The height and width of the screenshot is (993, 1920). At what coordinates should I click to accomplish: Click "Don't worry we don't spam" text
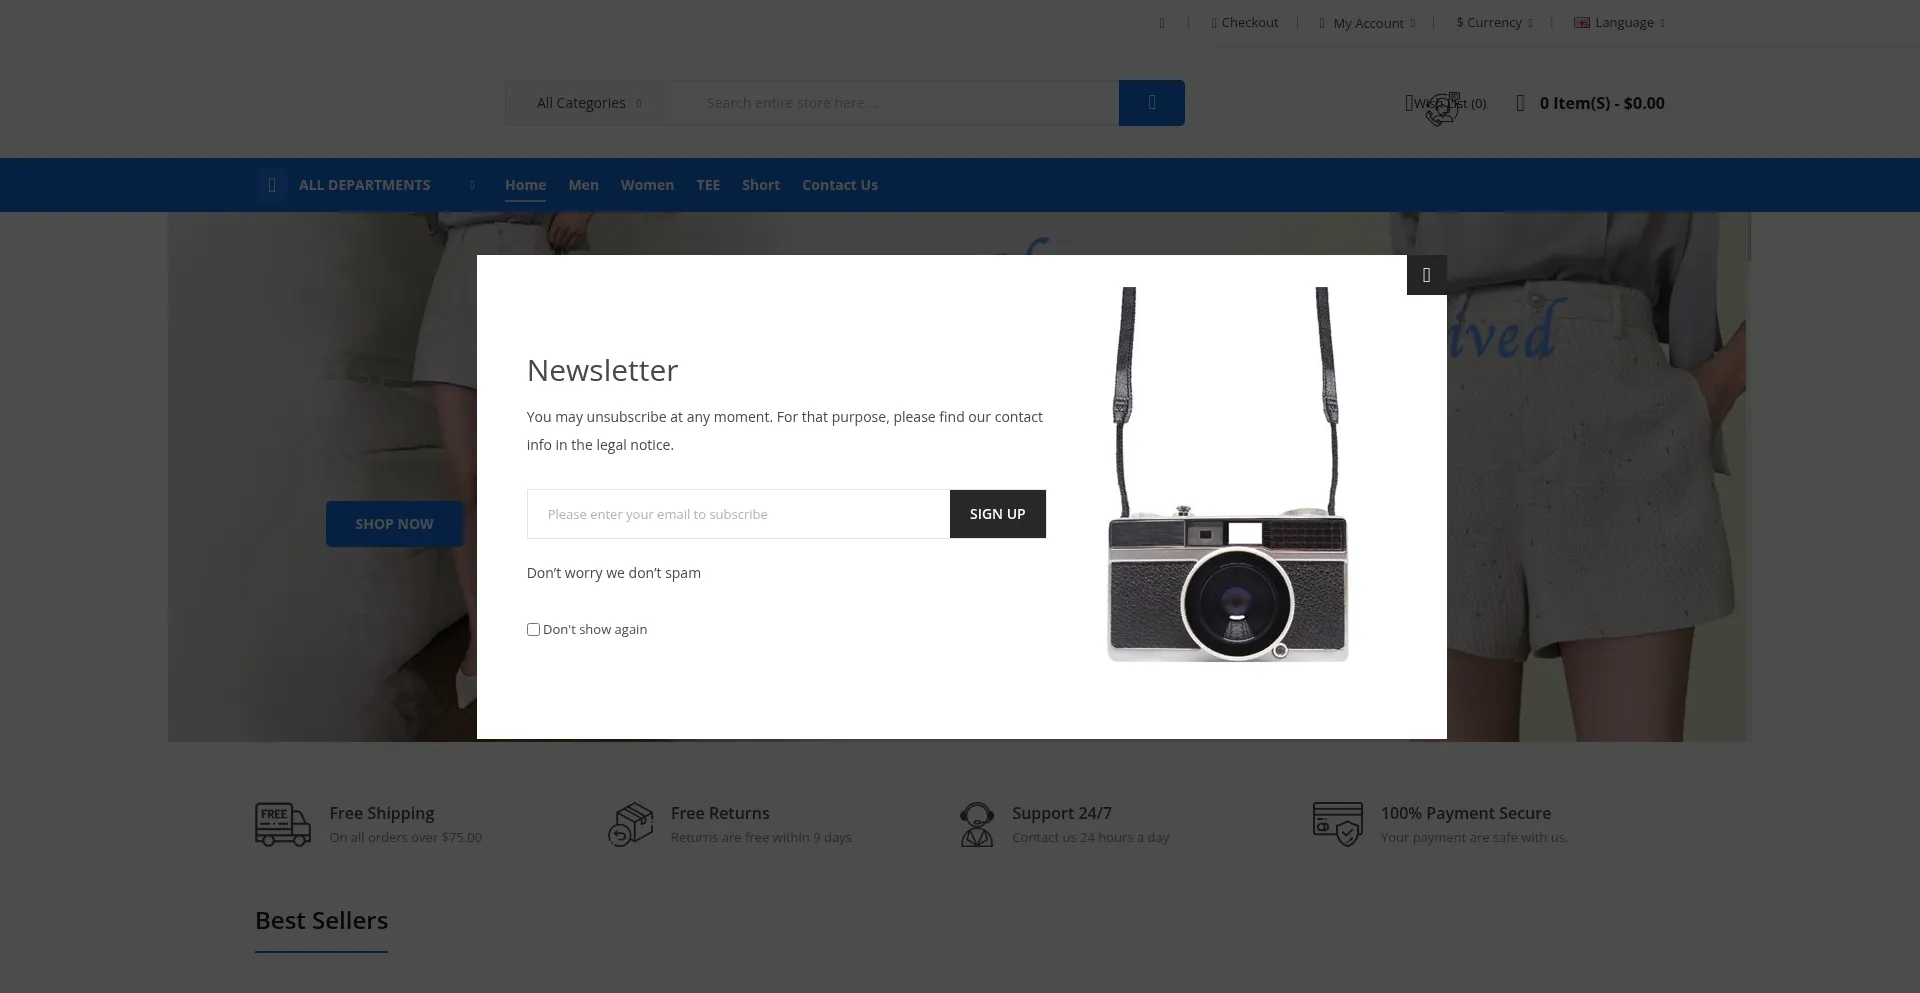614,573
